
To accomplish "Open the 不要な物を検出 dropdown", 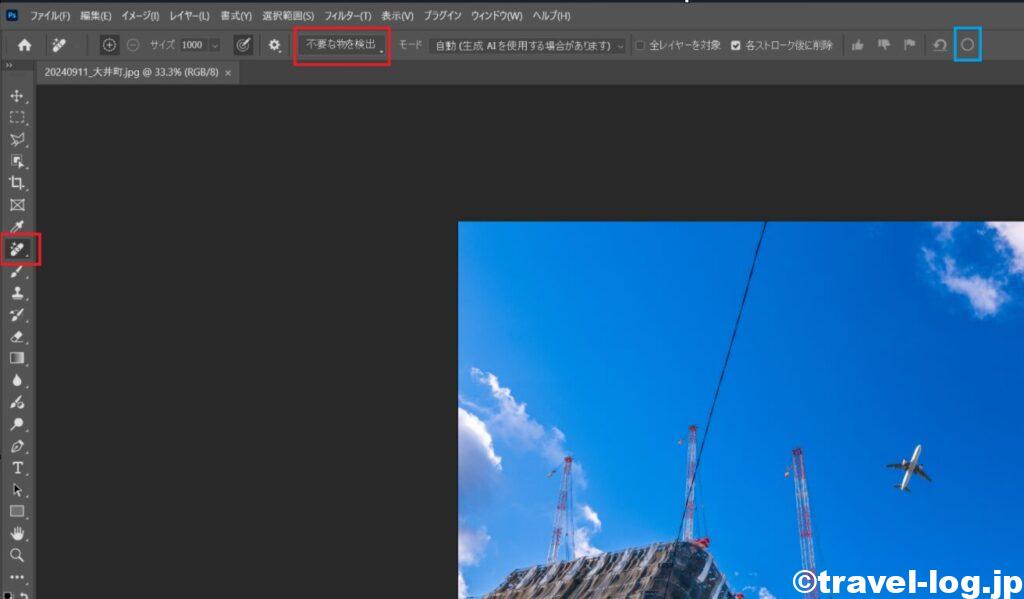I will (341, 45).
